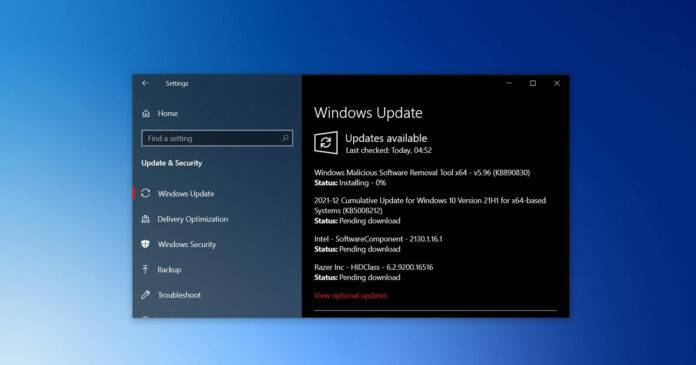
Task: Open the Home icon in sidebar
Action: click(x=146, y=114)
